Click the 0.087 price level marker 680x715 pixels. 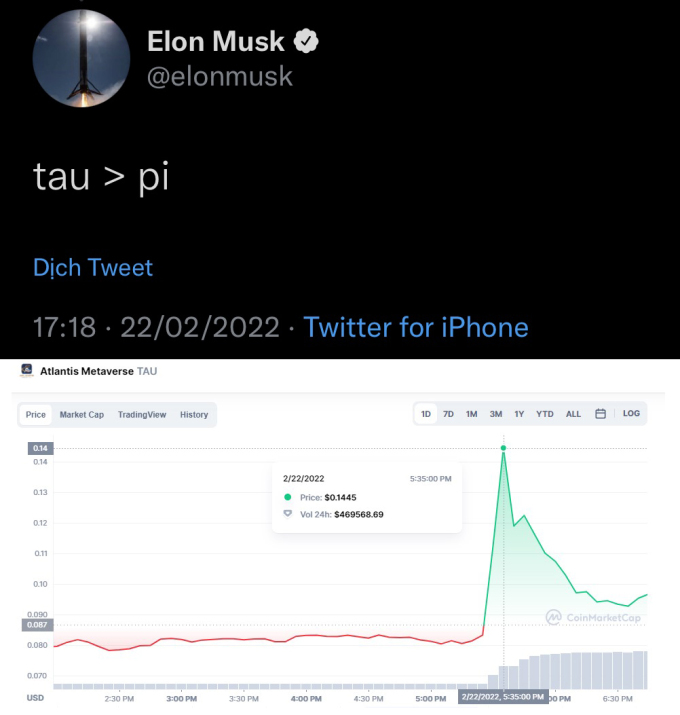[37, 625]
